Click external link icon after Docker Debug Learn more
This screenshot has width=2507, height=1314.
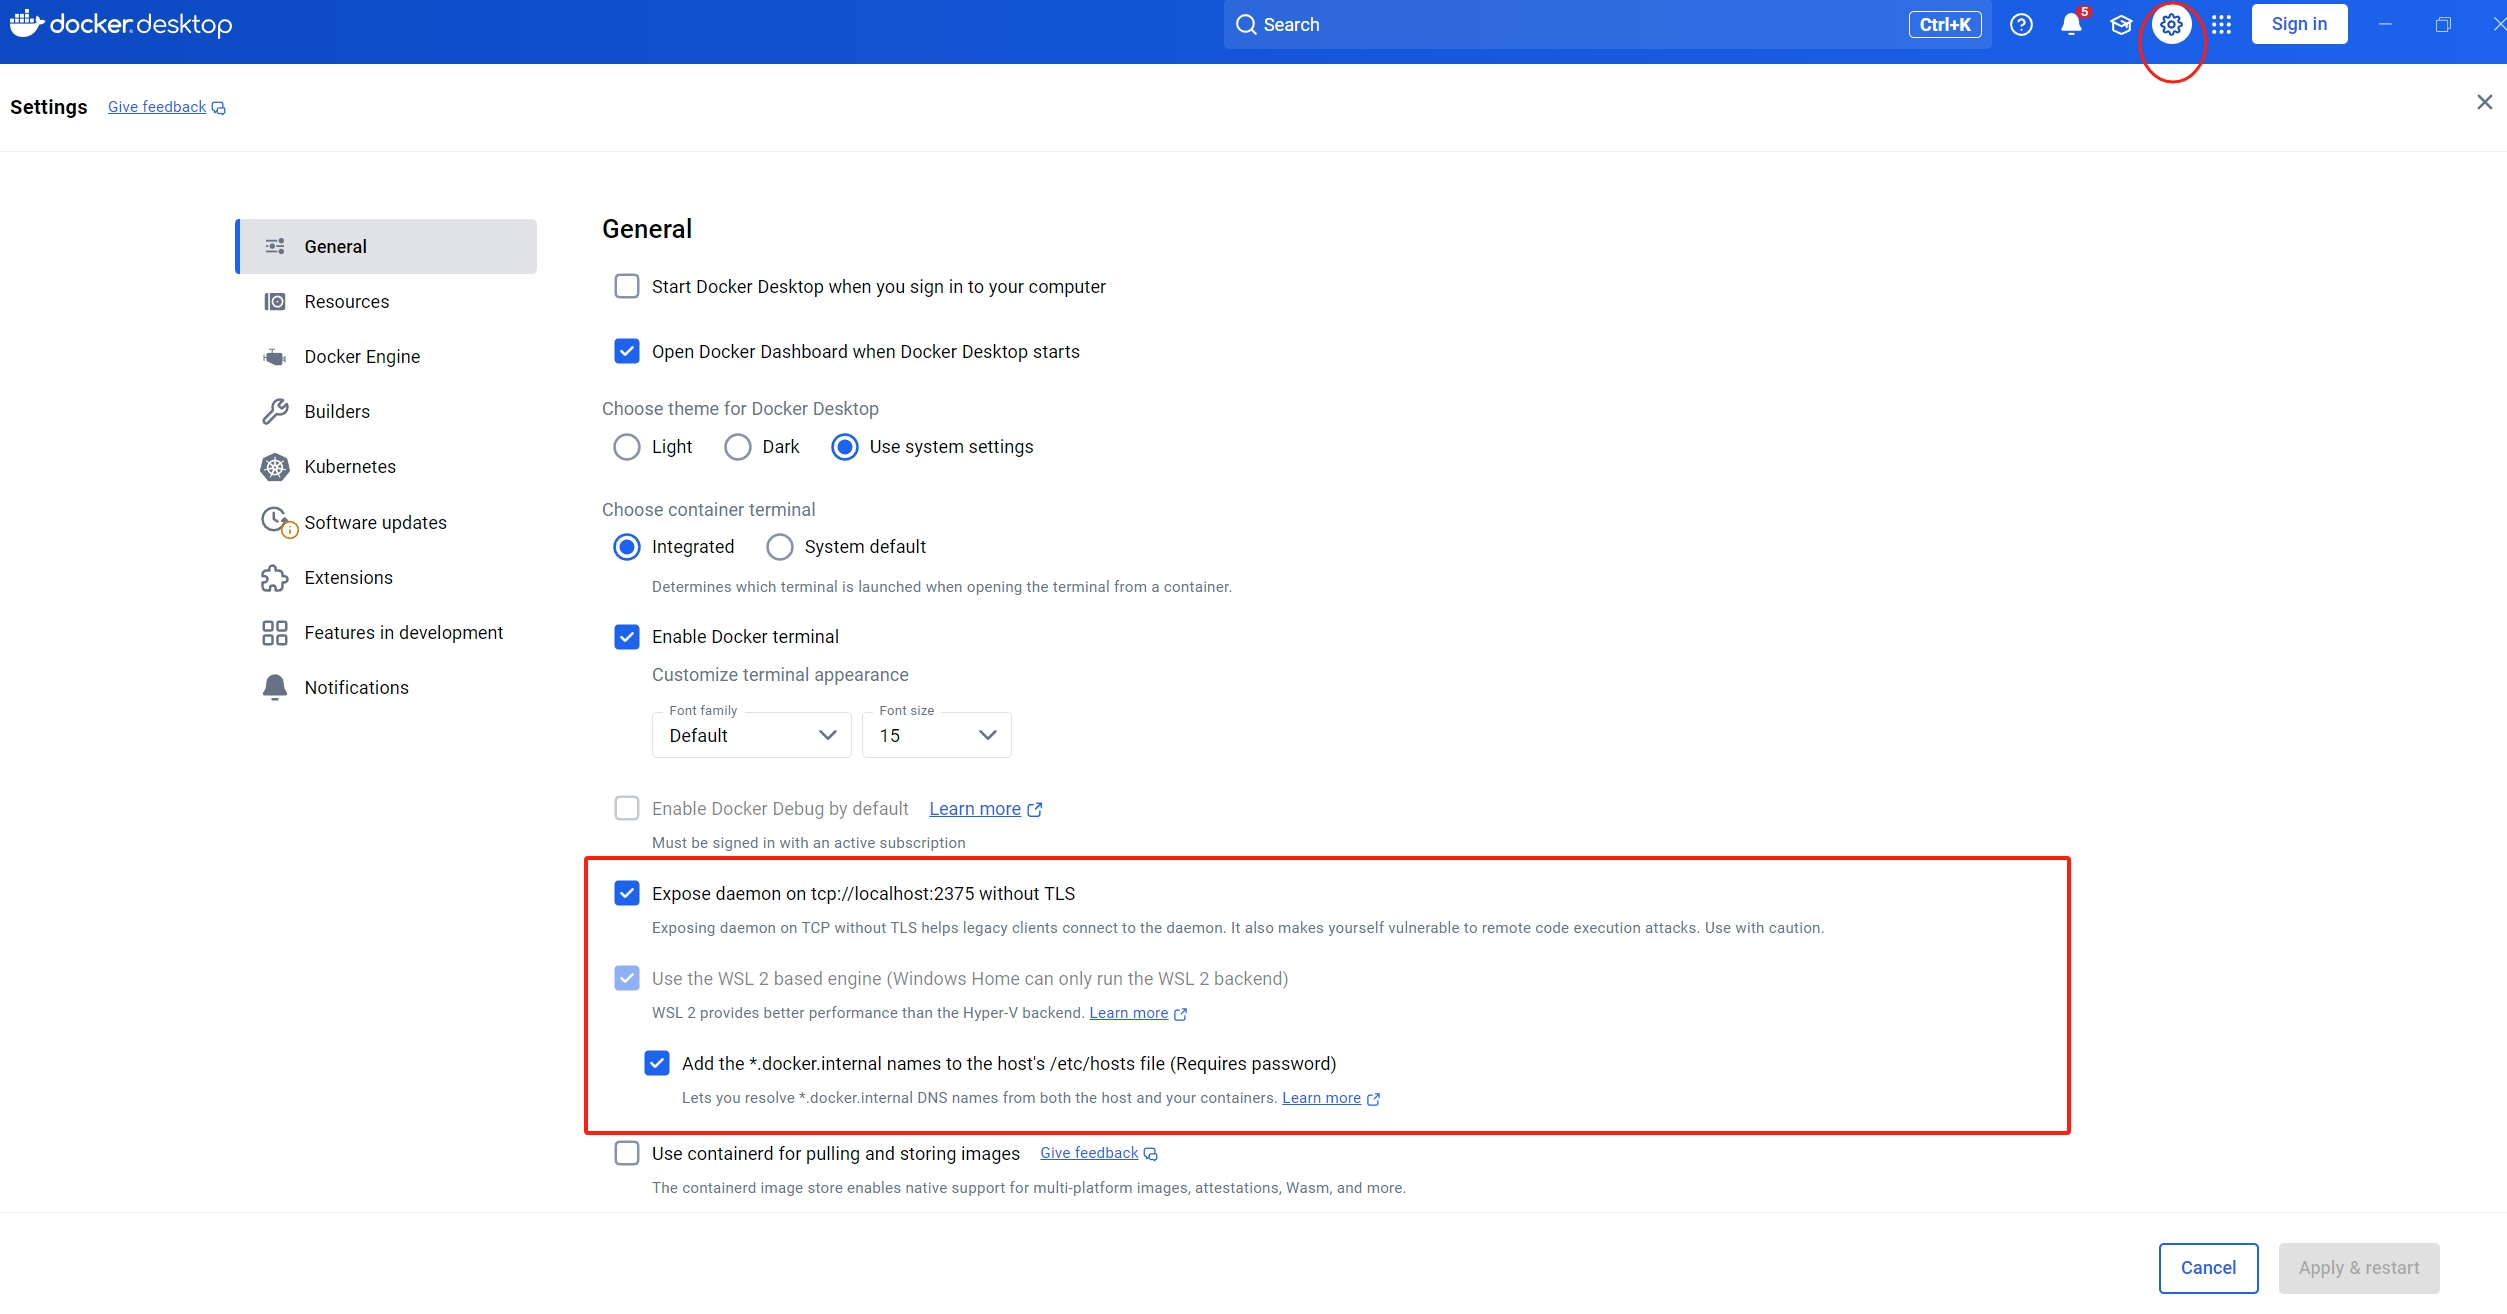pos(1035,810)
